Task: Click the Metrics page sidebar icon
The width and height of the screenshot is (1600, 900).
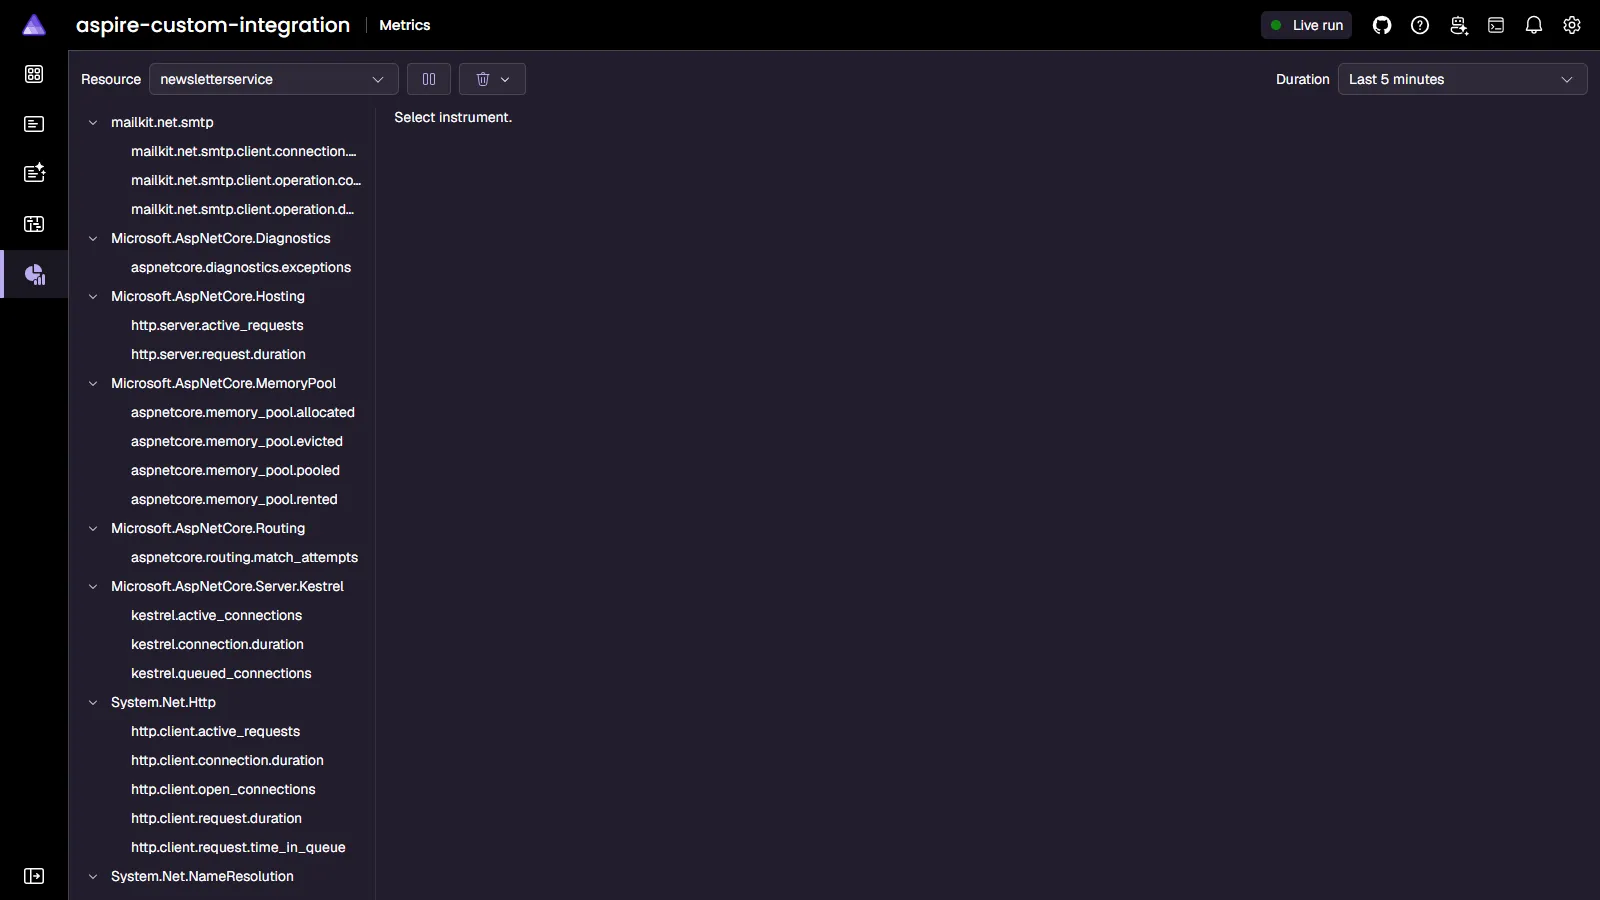Action: pyautogui.click(x=34, y=274)
